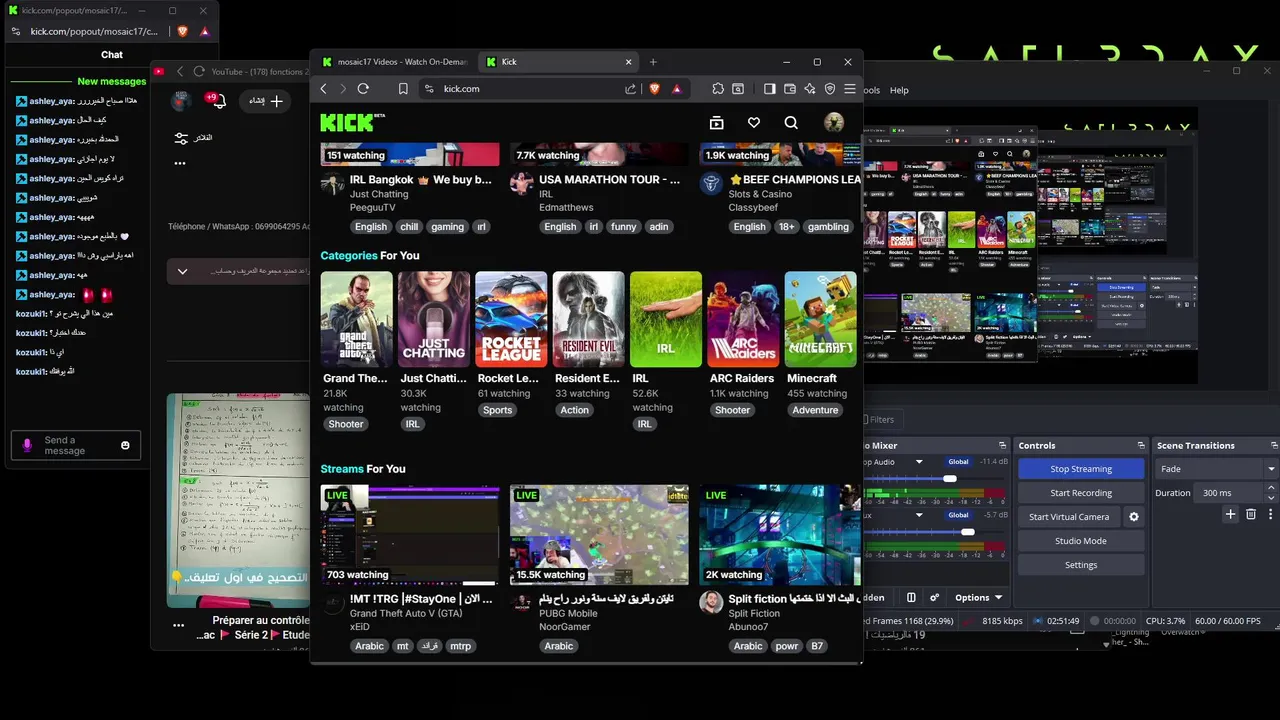Click the Shooter tag under Grand Theft Auto
The width and height of the screenshot is (1280, 720).
[x=346, y=424]
